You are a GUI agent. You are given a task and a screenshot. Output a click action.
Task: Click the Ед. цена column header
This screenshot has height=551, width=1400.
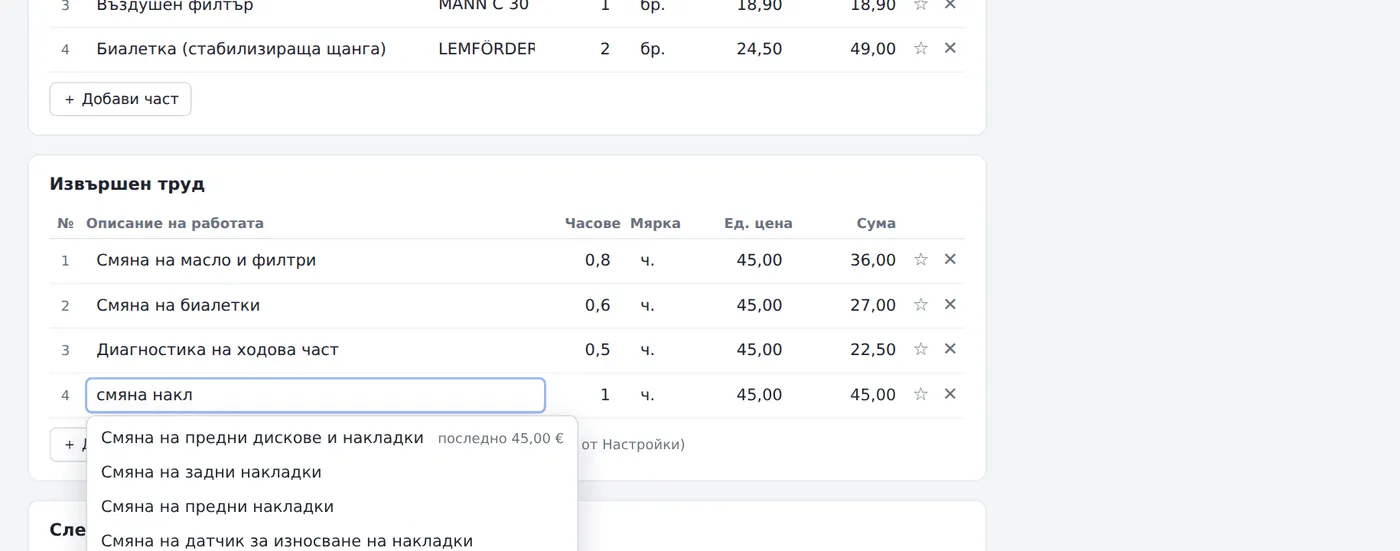[758, 223]
